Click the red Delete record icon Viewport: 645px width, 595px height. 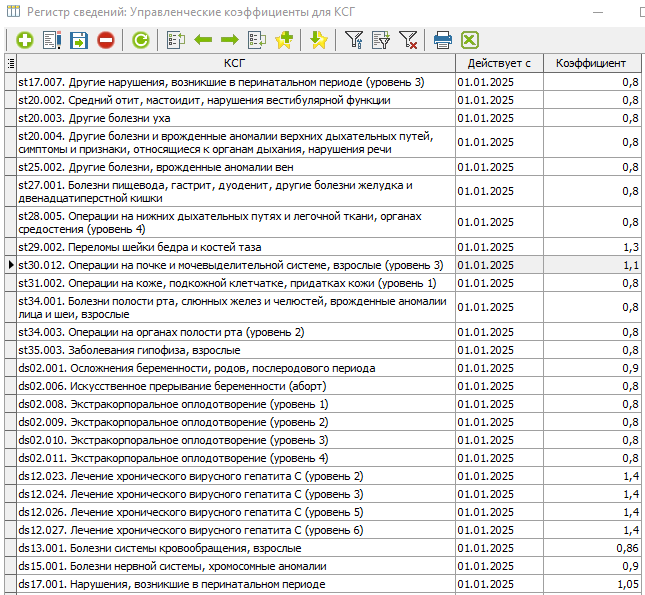[106, 40]
